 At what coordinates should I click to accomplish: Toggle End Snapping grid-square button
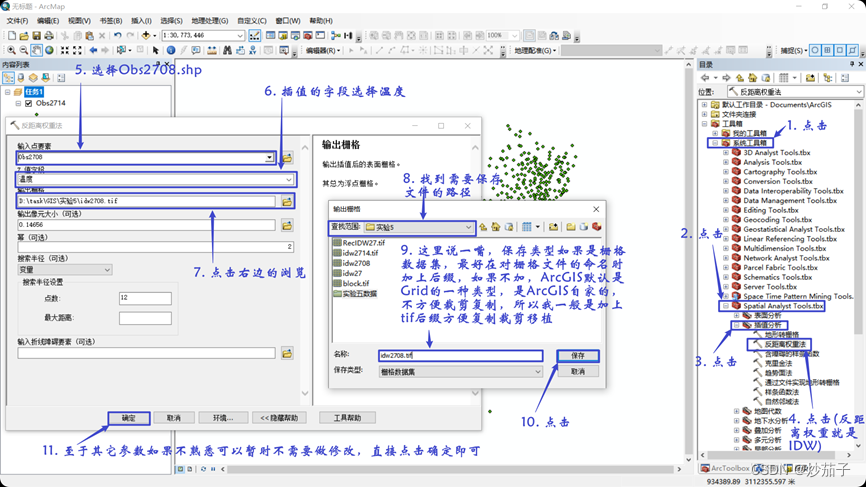click(827, 50)
